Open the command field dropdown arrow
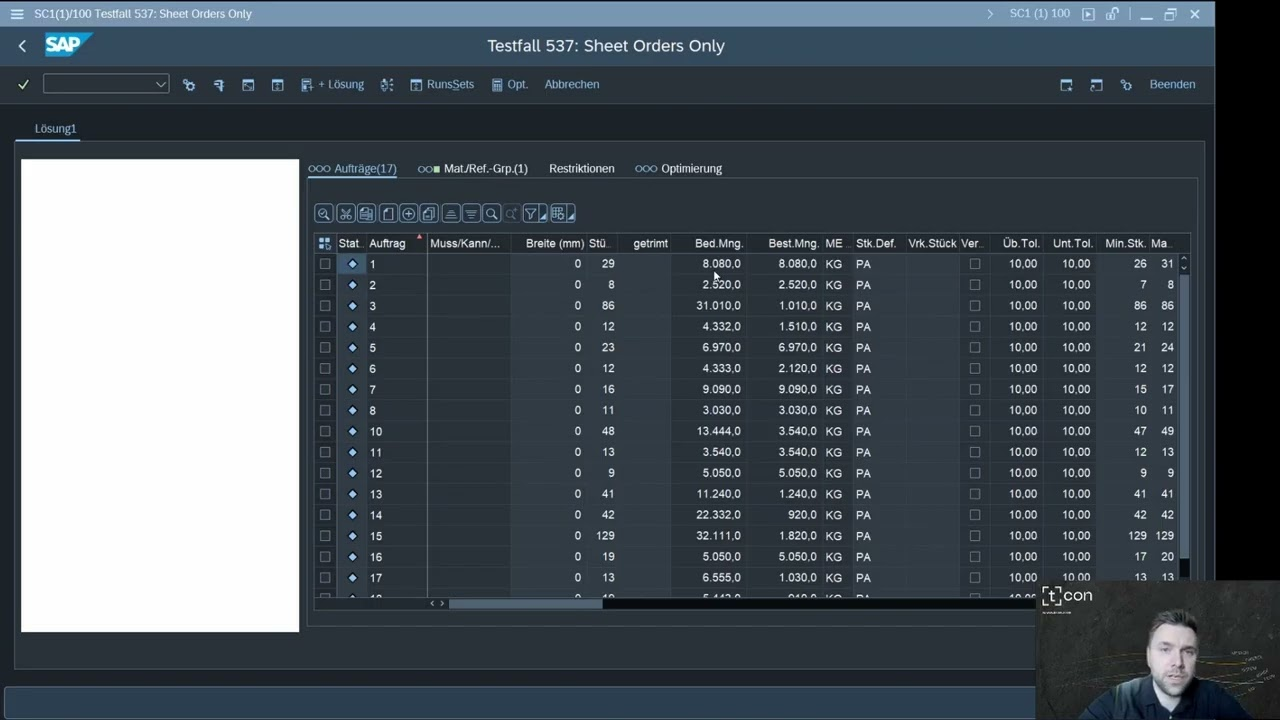This screenshot has height=720, width=1280. (162, 84)
